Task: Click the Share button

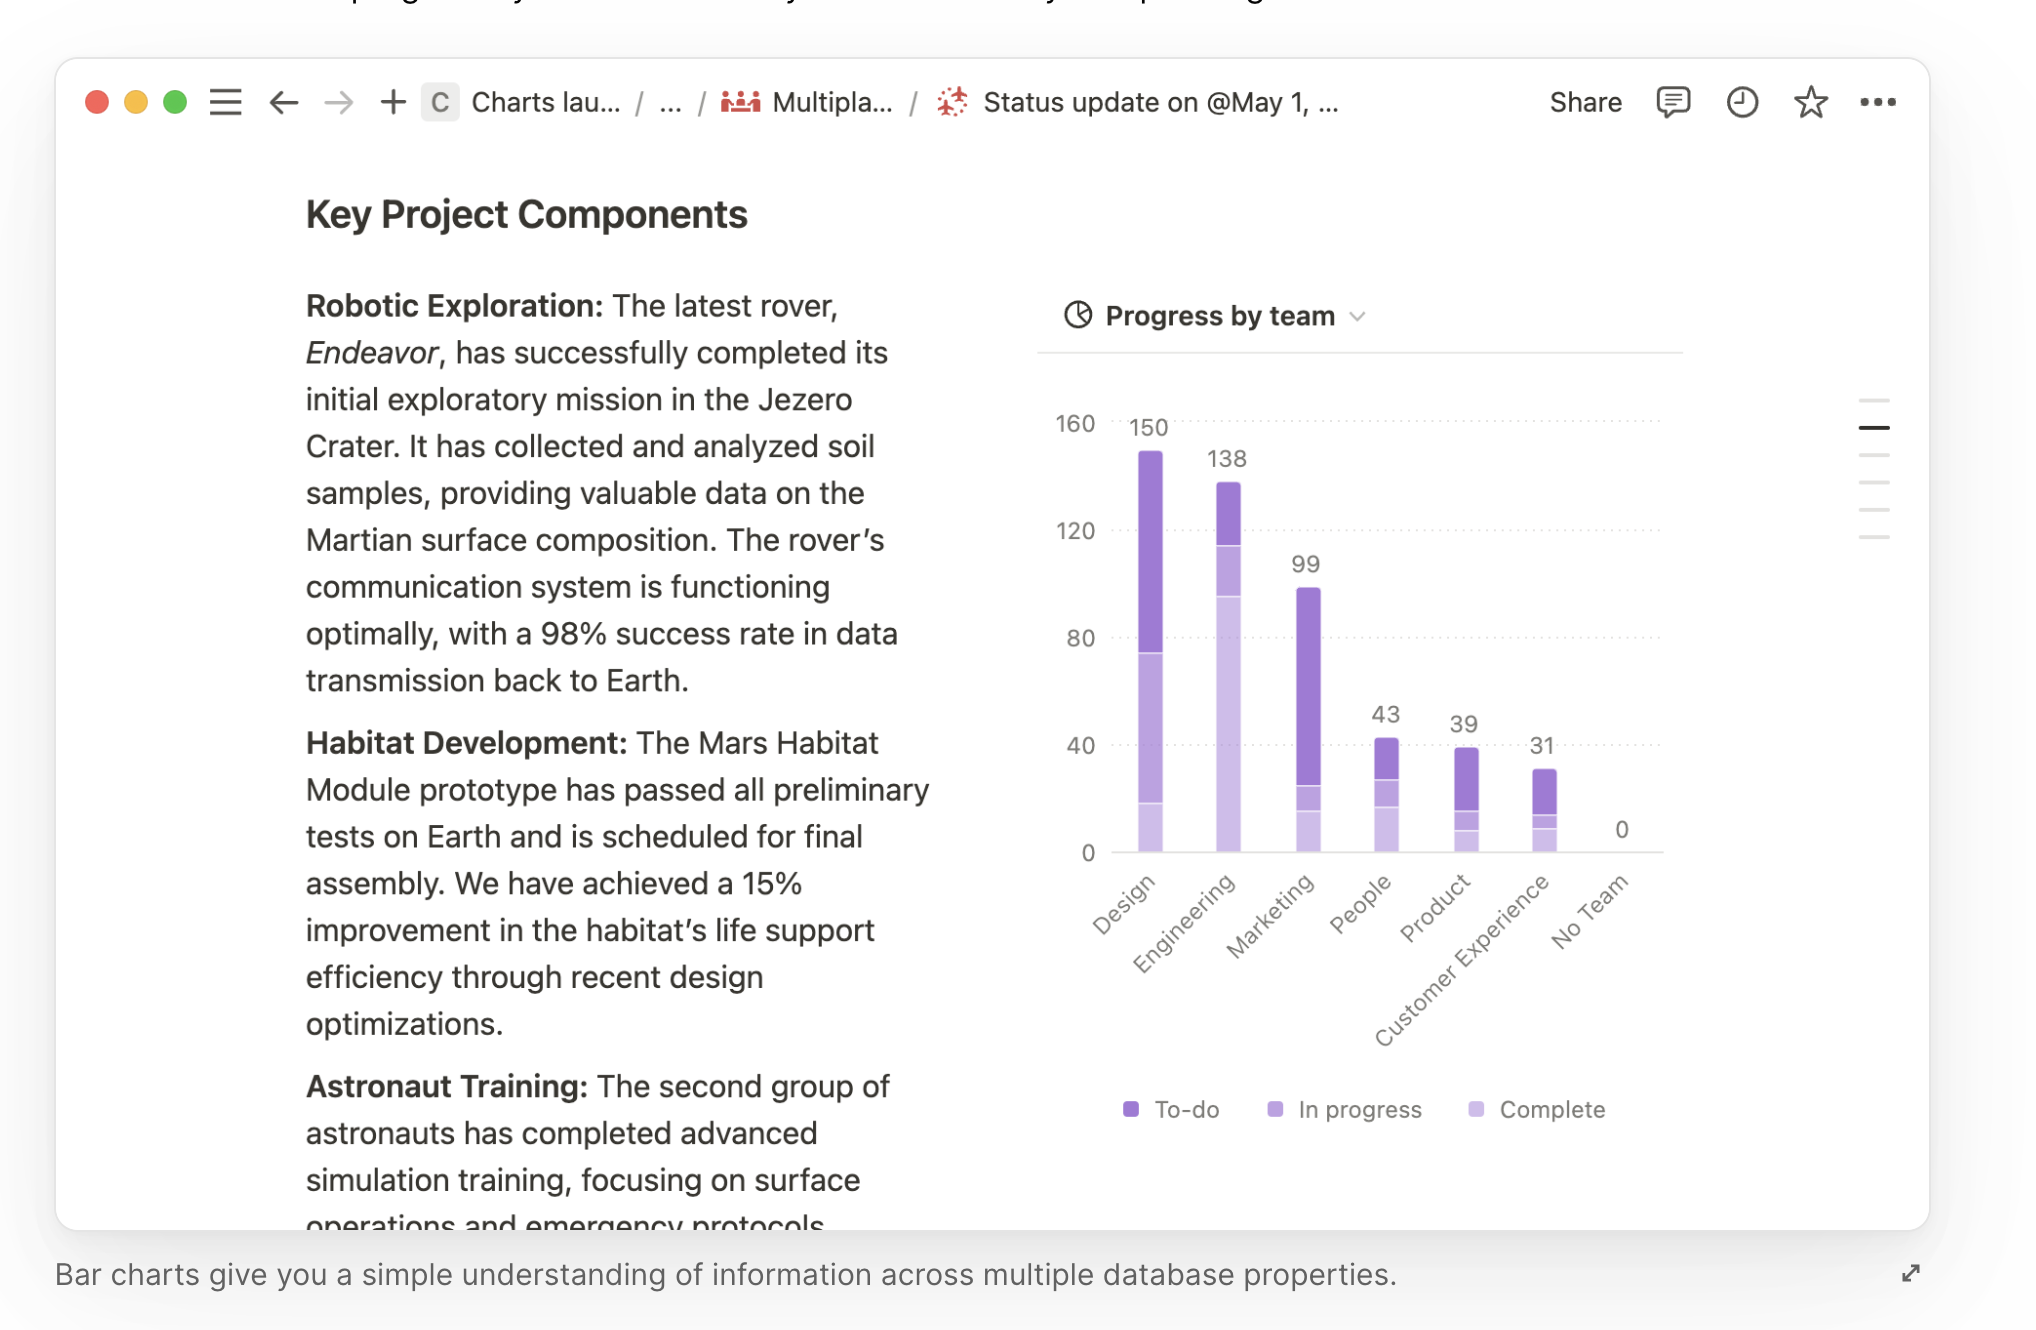Action: point(1585,102)
